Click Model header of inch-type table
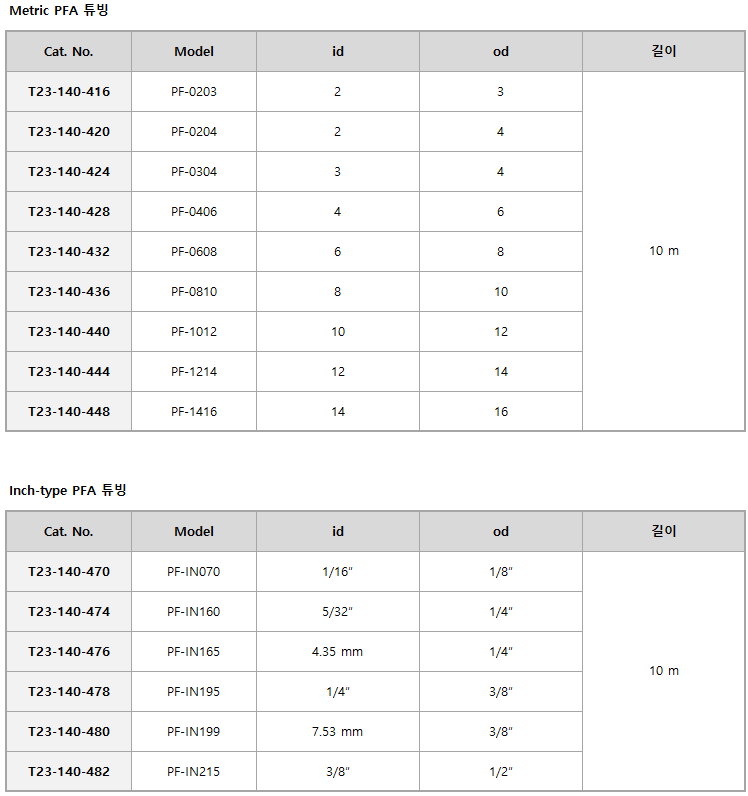 [194, 532]
